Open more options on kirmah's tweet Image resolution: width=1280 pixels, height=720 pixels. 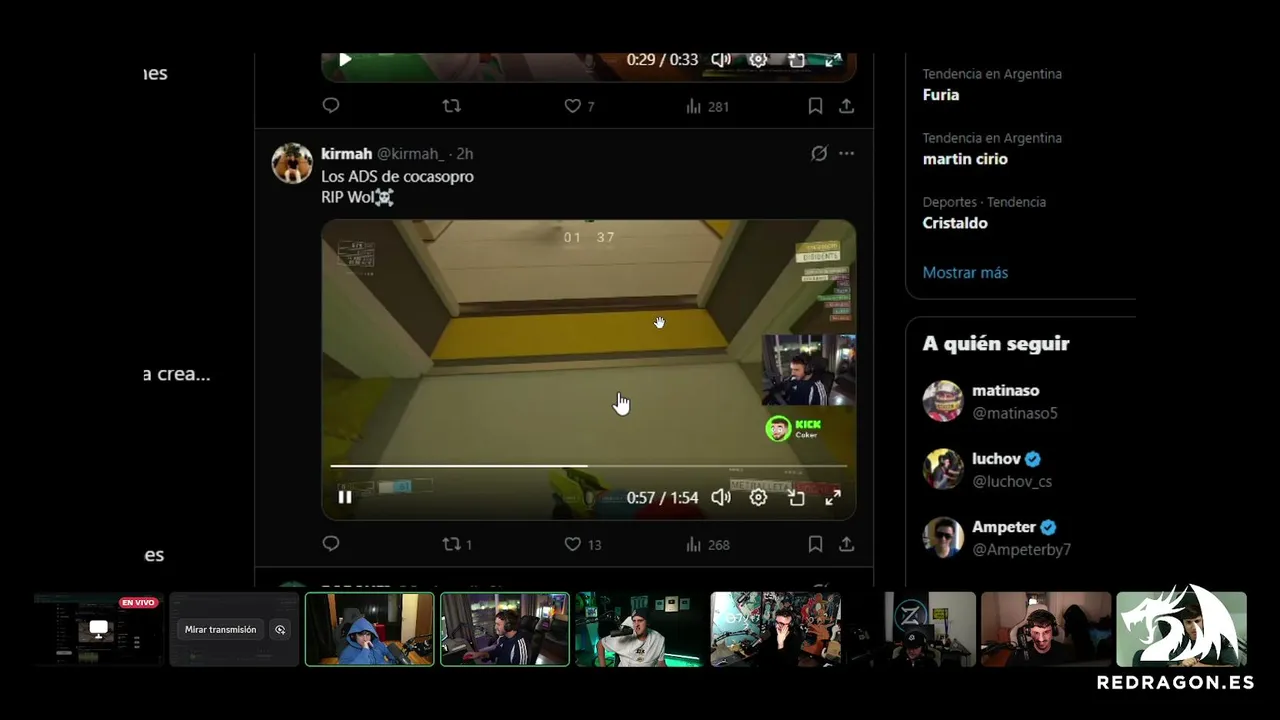(x=847, y=154)
